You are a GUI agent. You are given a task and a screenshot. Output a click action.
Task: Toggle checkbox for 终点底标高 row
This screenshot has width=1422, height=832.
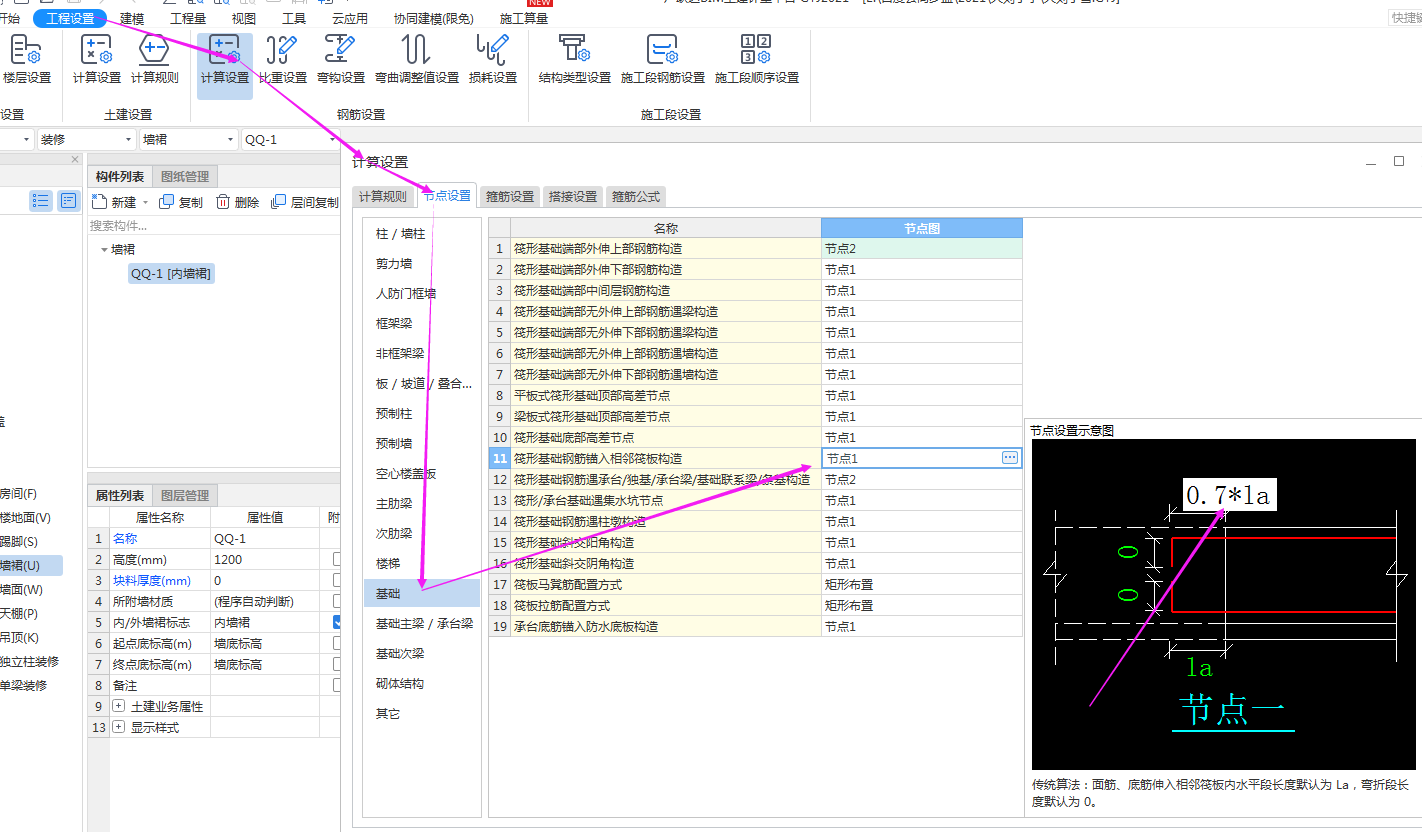point(338,664)
